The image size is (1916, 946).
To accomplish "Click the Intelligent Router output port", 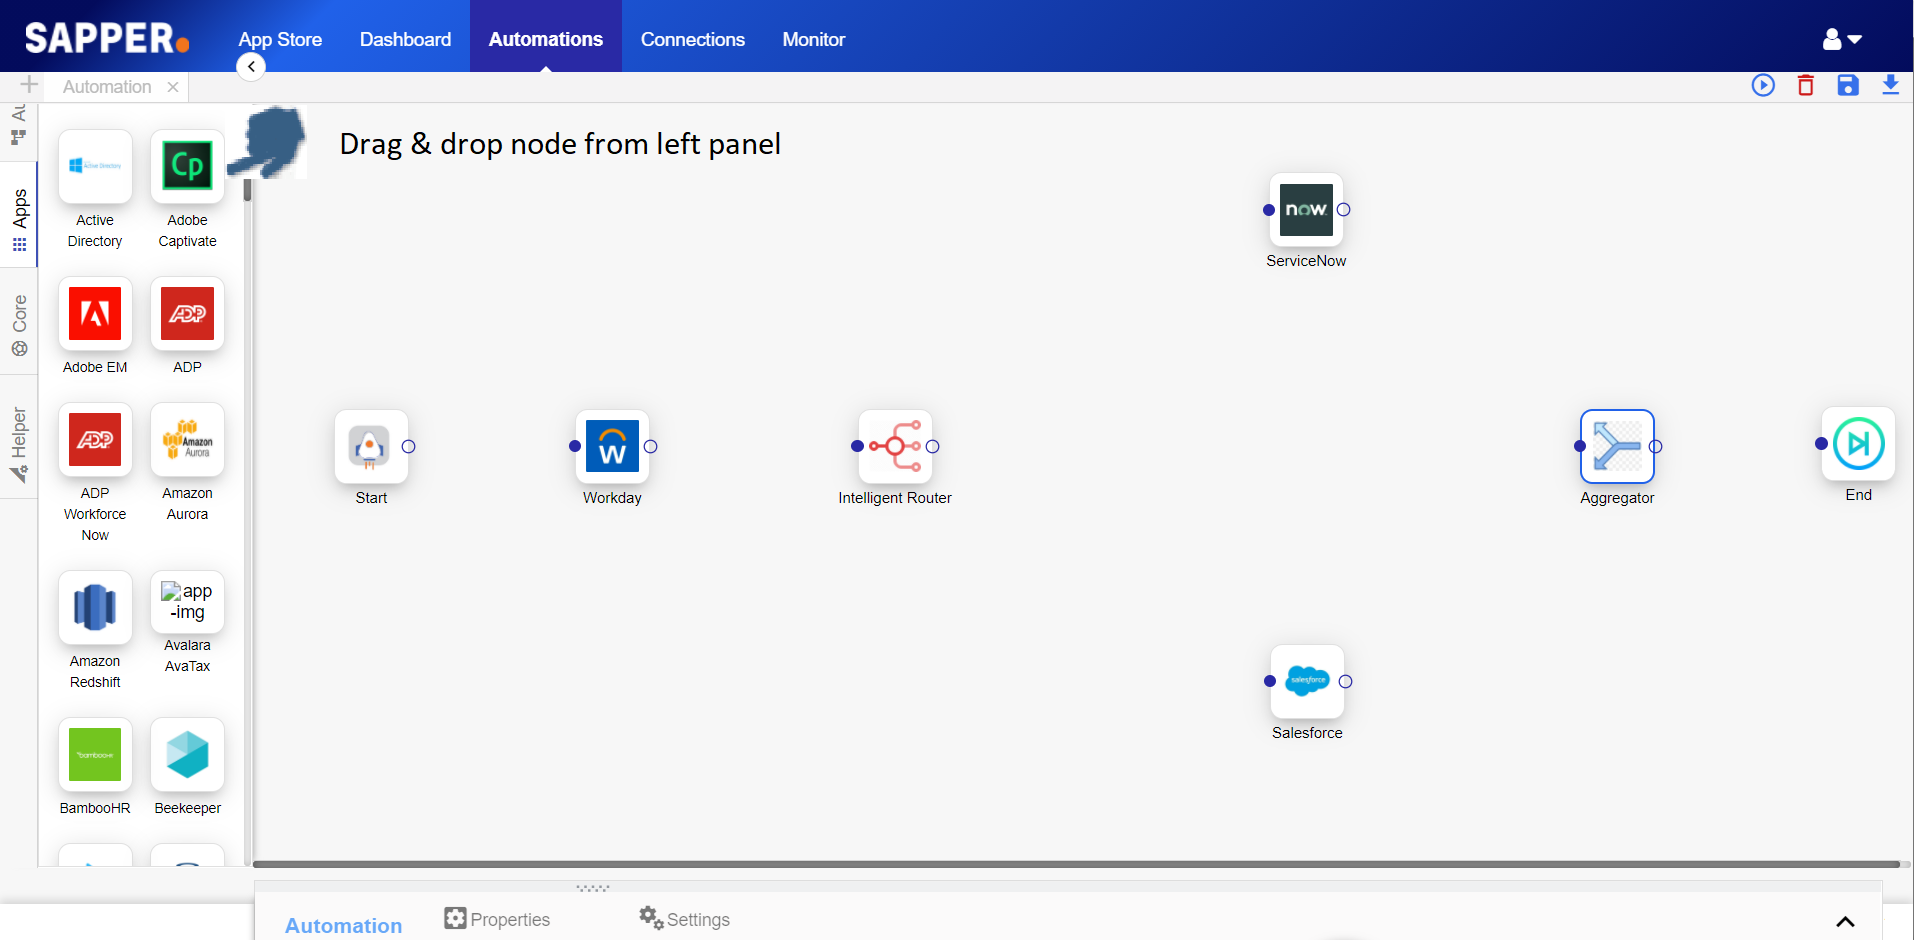I will point(932,447).
